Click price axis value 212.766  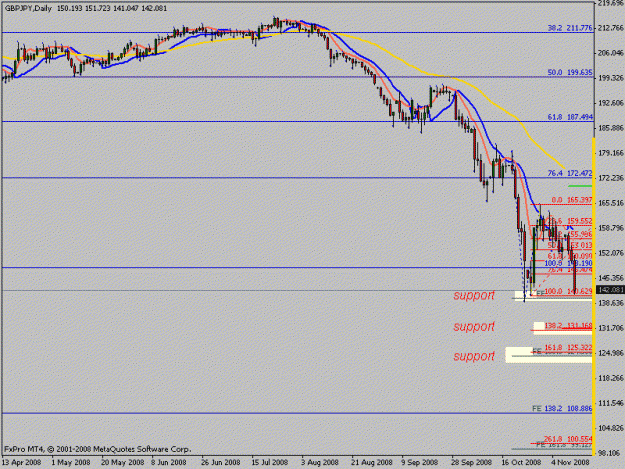pyautogui.click(x=611, y=27)
